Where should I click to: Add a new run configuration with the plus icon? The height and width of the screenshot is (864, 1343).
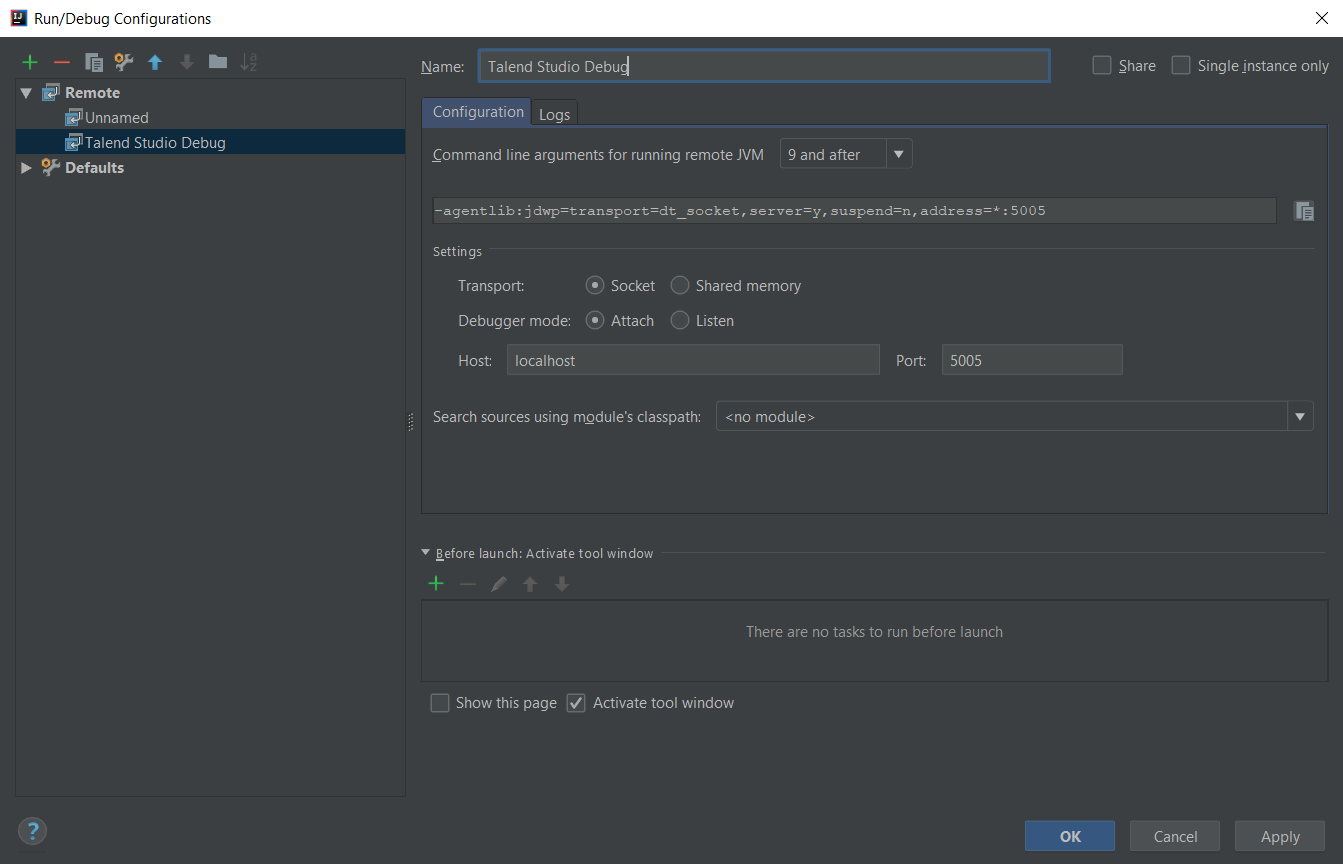29,61
